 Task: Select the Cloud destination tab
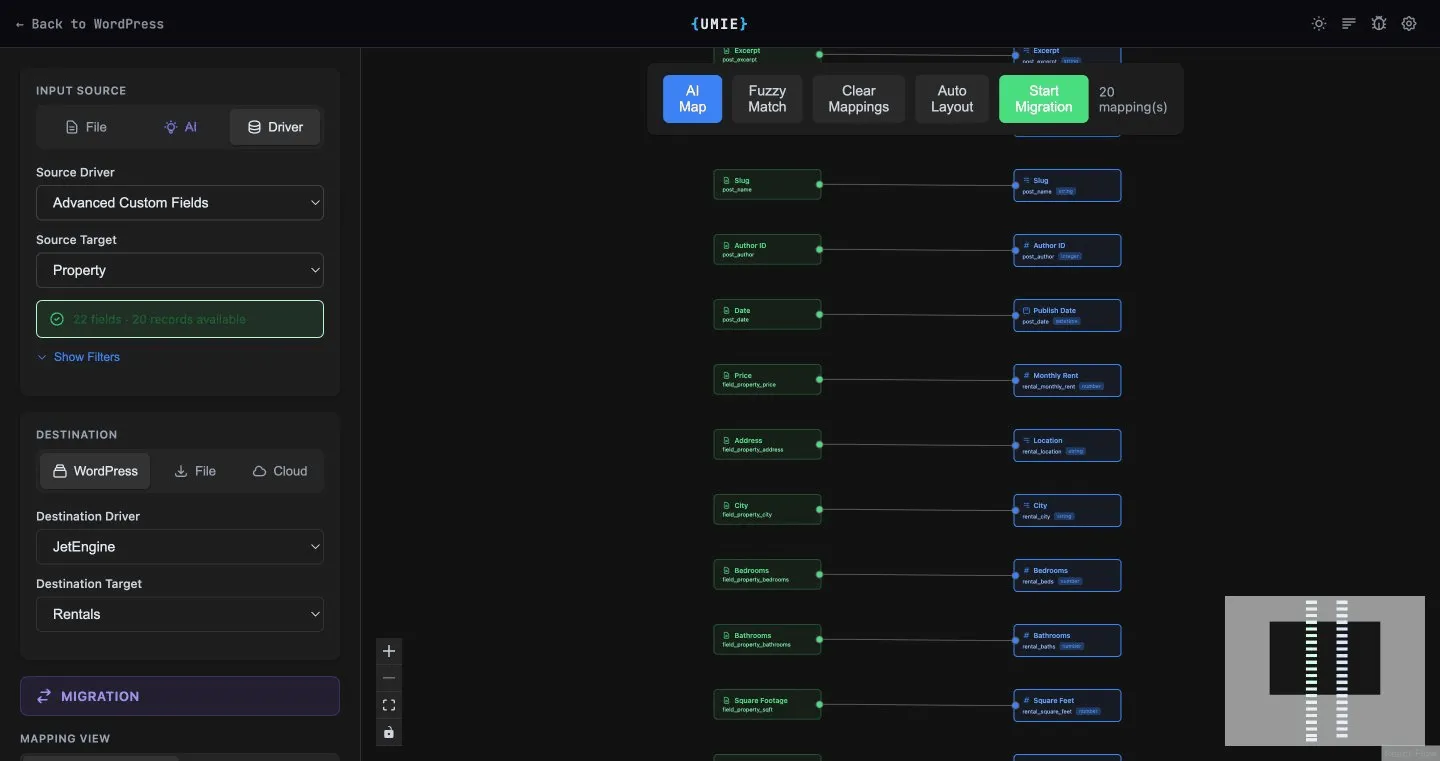[x=280, y=471]
